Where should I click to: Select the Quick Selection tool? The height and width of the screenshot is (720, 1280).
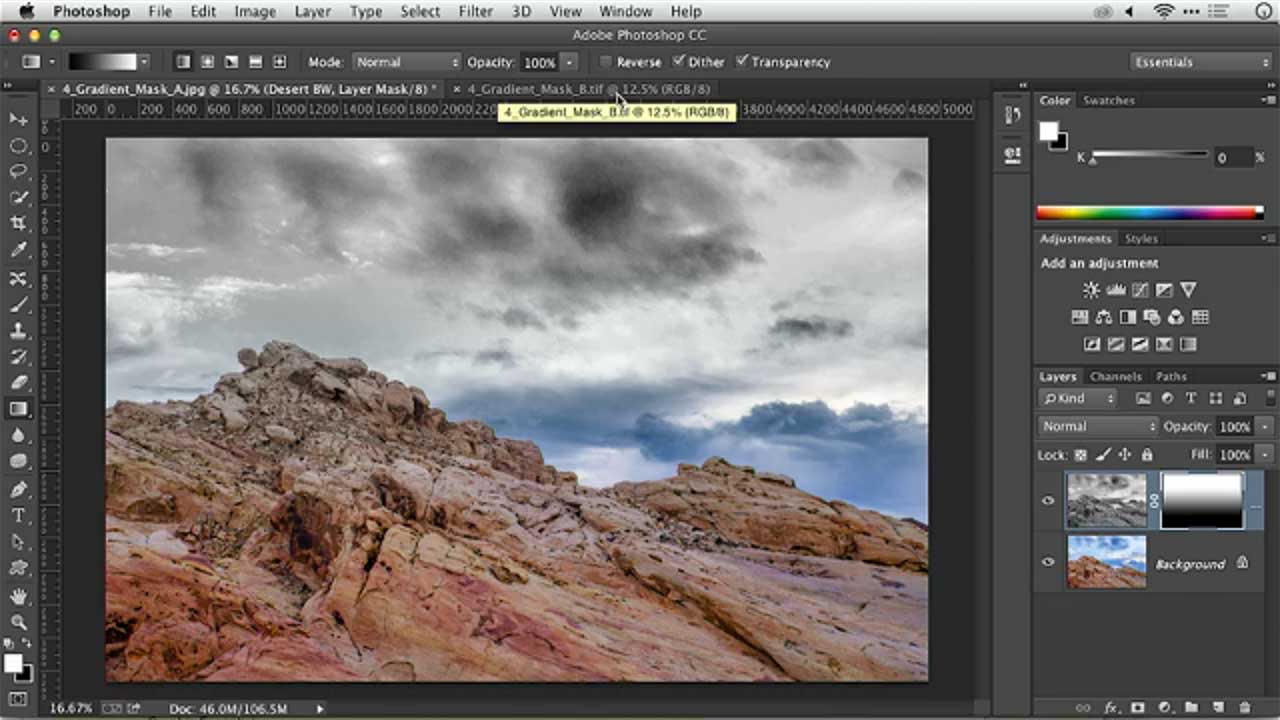coord(18,198)
